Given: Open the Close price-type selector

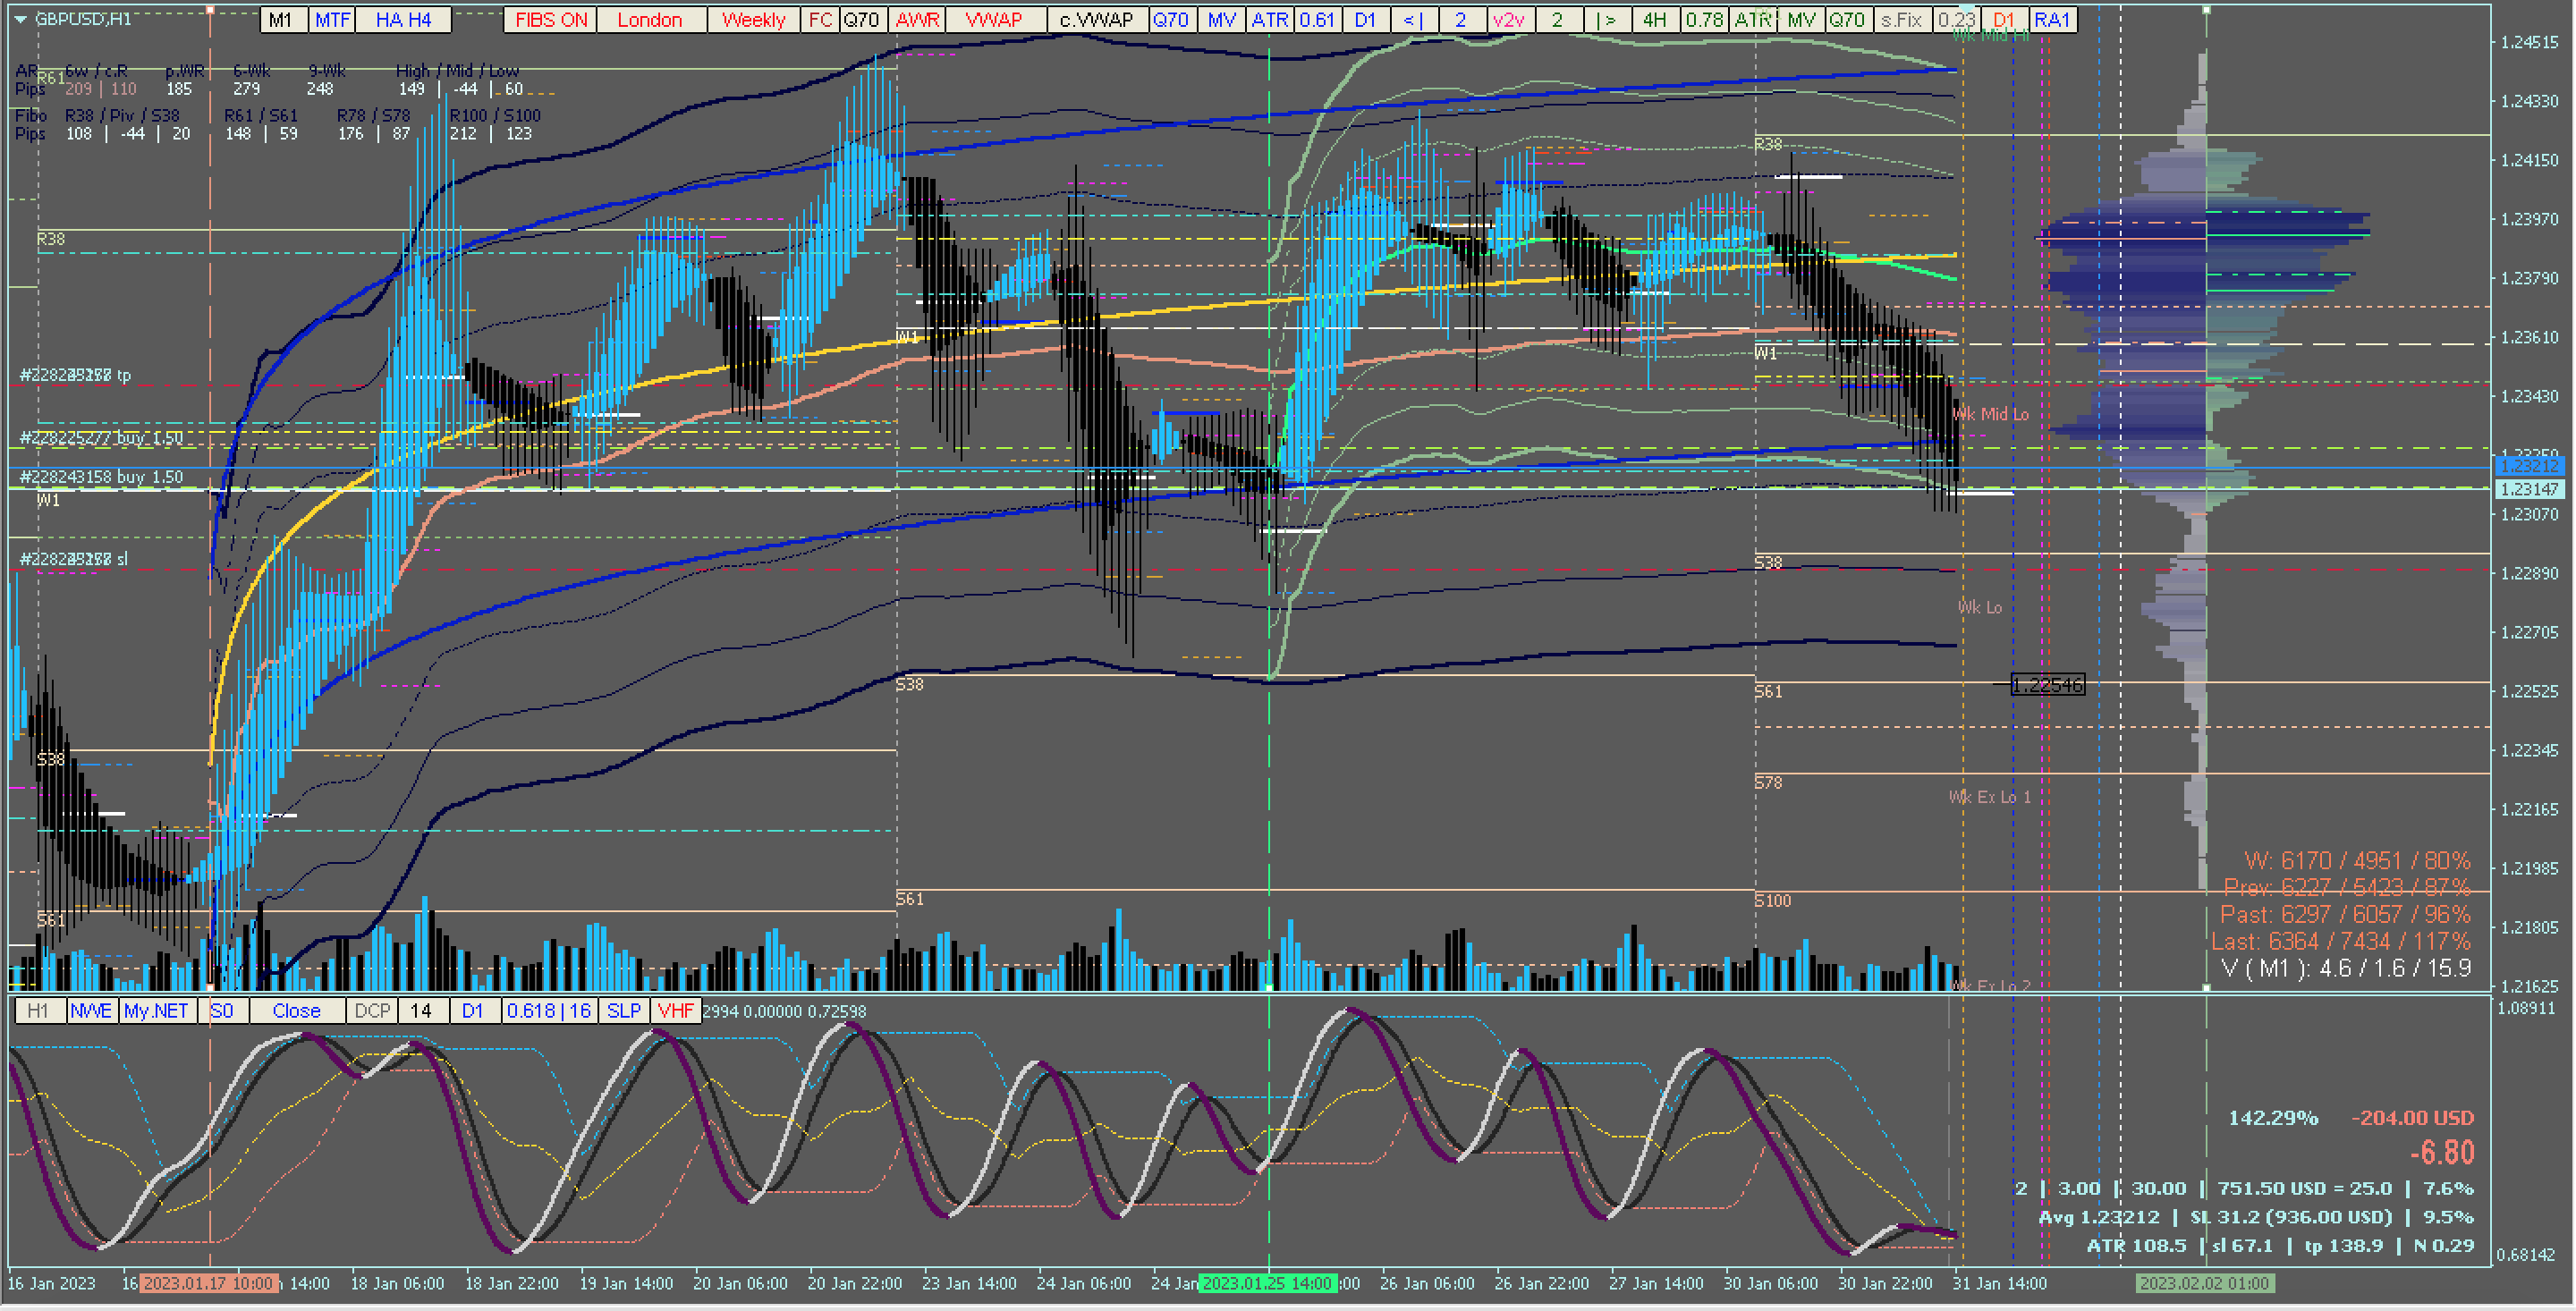Looking at the screenshot, I should tap(296, 1011).
